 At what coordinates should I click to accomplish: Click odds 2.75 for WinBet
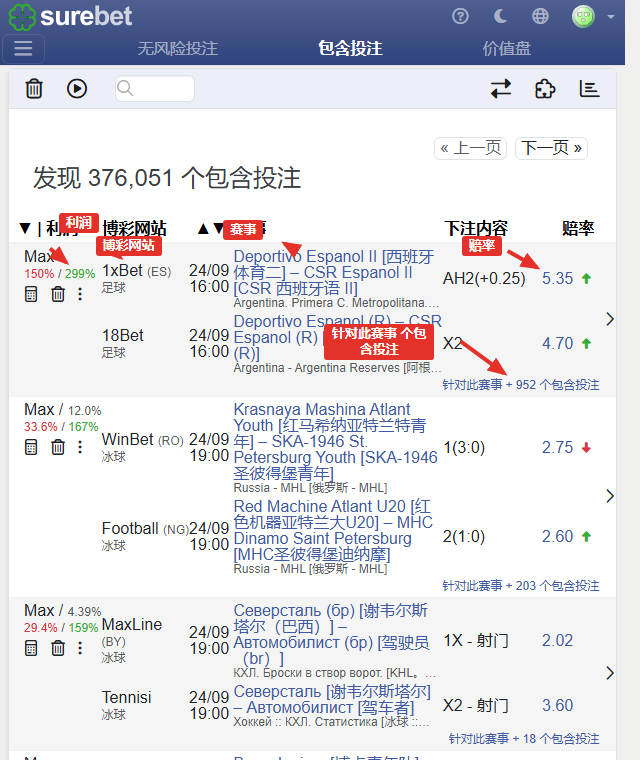coord(557,447)
